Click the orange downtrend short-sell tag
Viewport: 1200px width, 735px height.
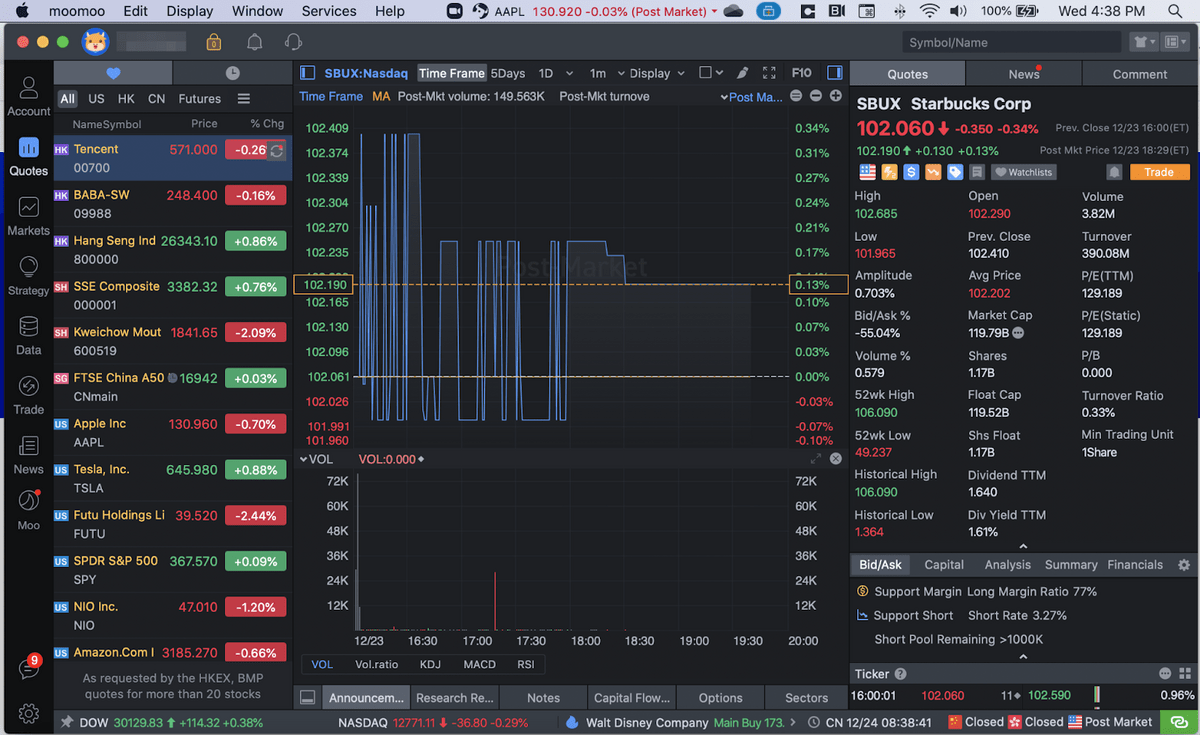(933, 172)
